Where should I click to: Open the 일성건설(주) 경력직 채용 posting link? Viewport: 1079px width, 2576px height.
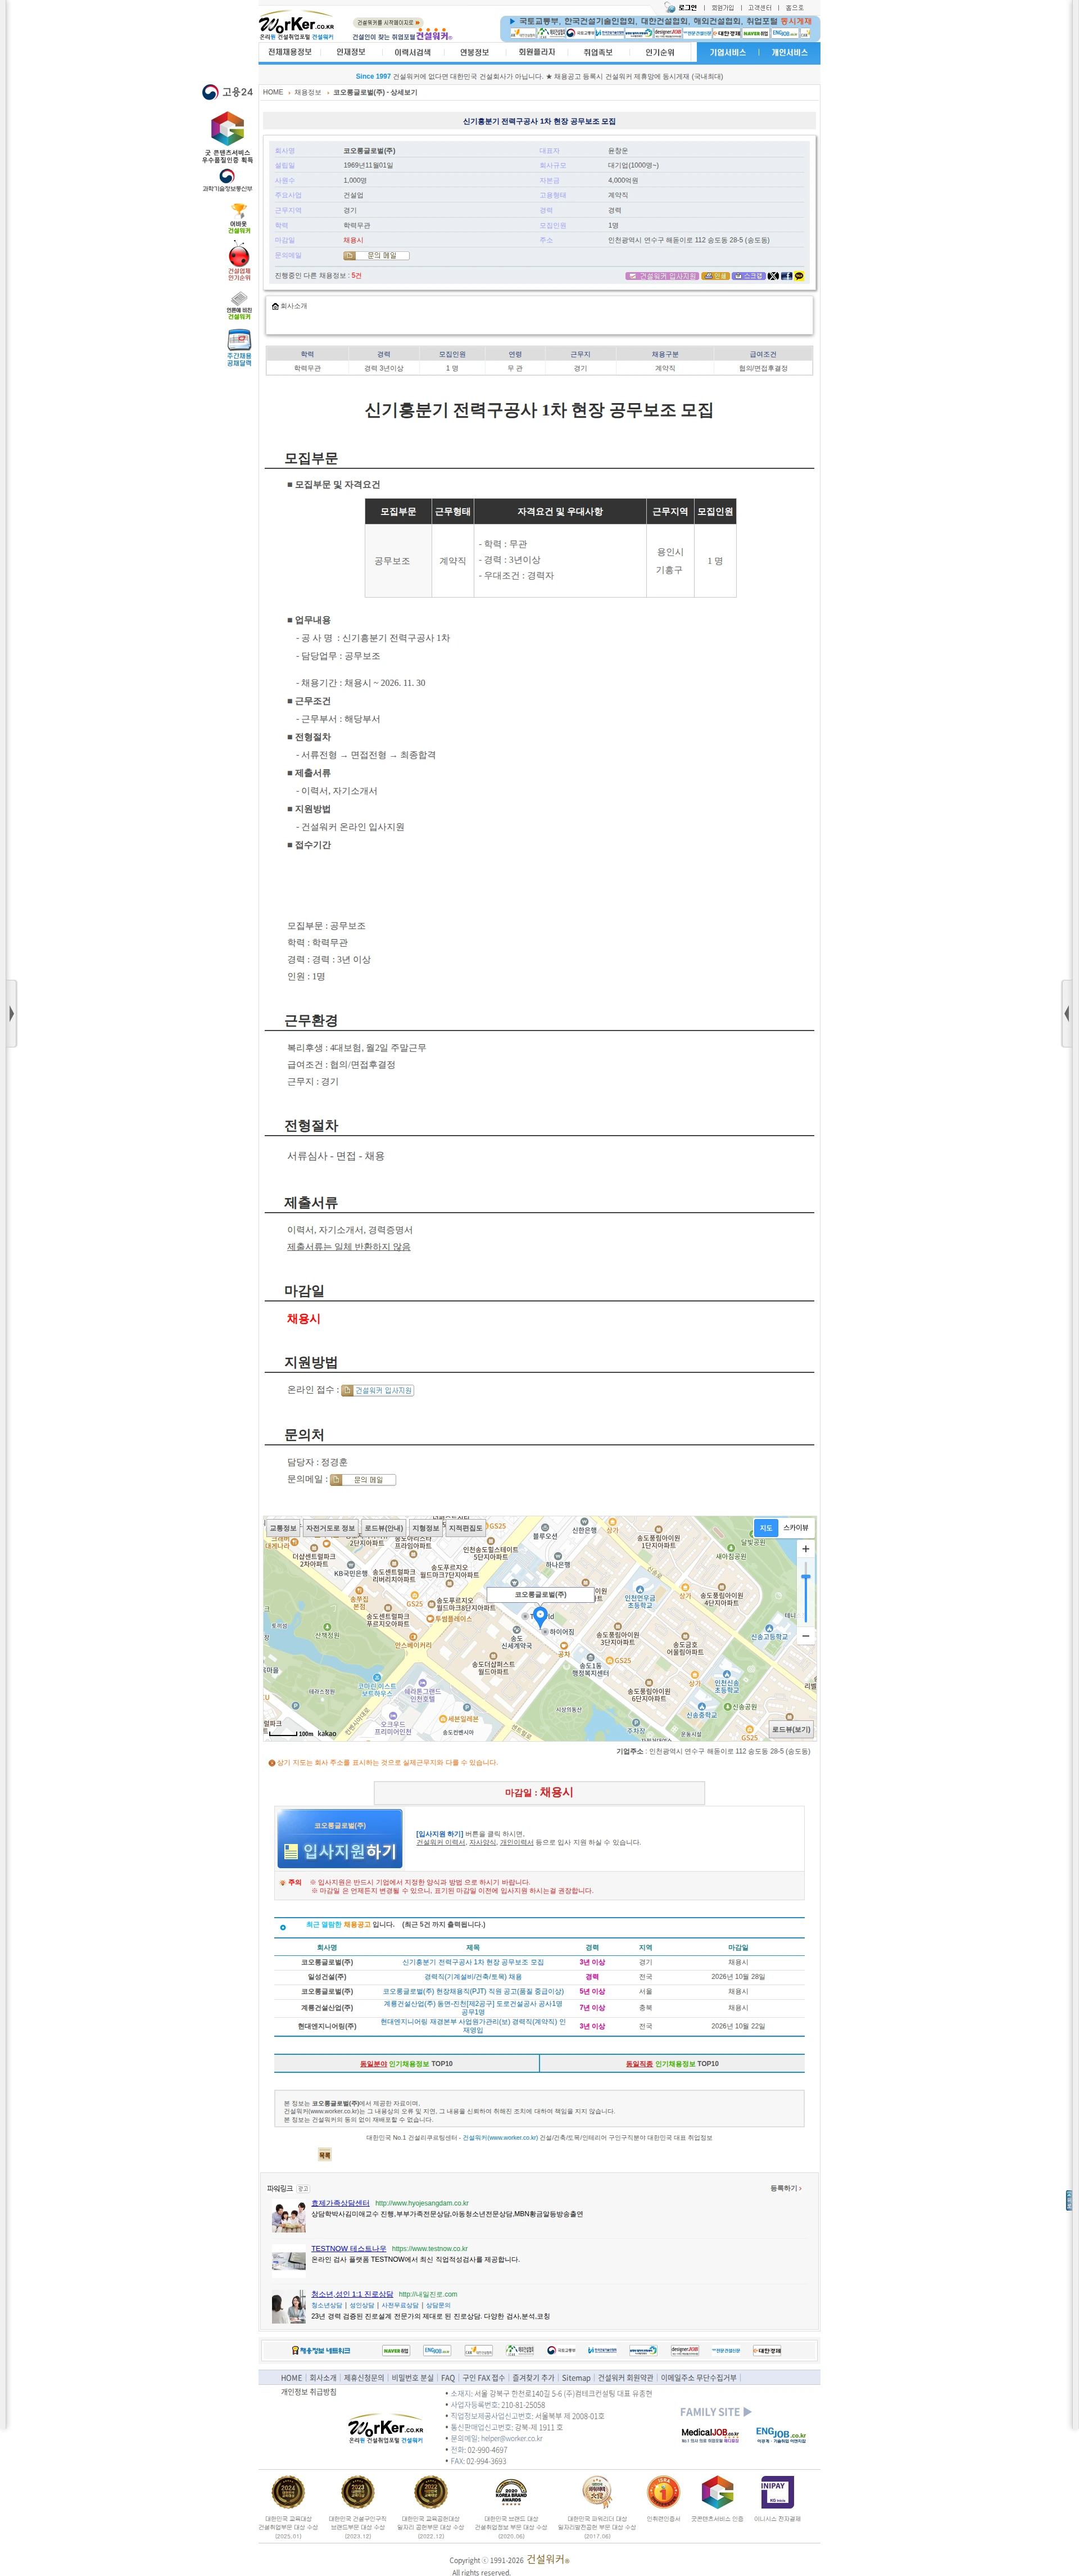pyautogui.click(x=472, y=1976)
